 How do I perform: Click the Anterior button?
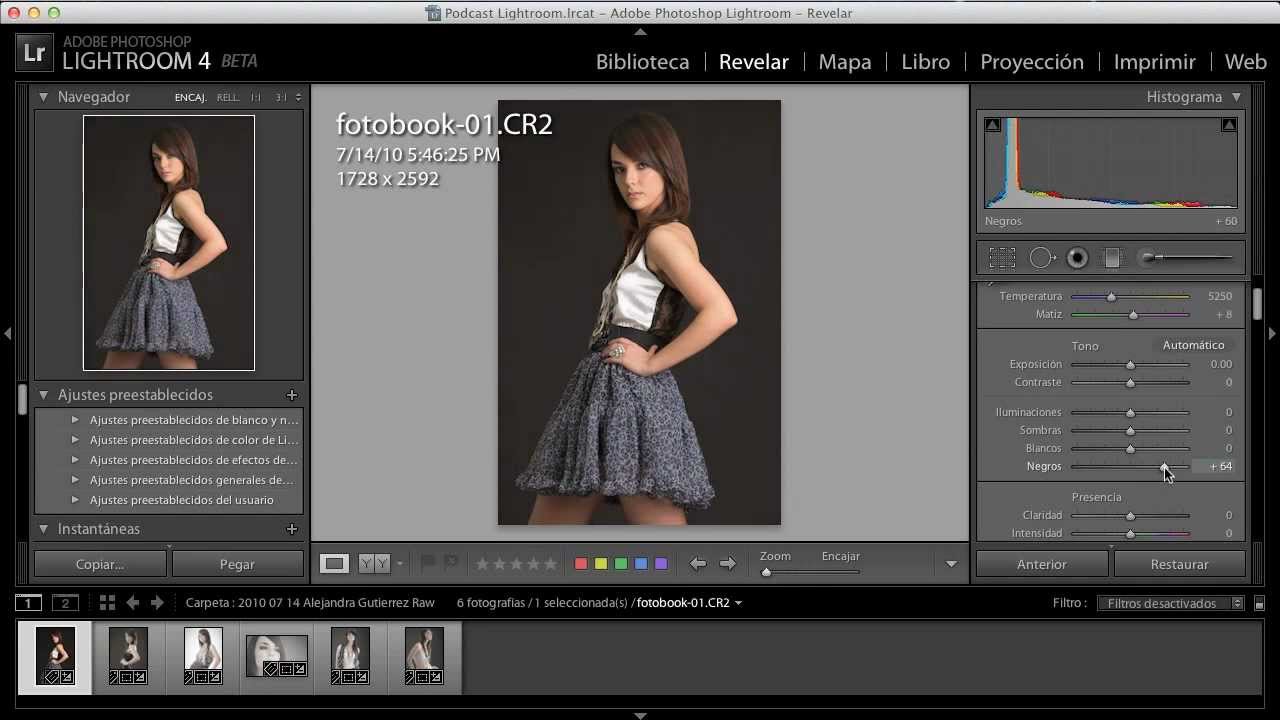click(x=1042, y=564)
